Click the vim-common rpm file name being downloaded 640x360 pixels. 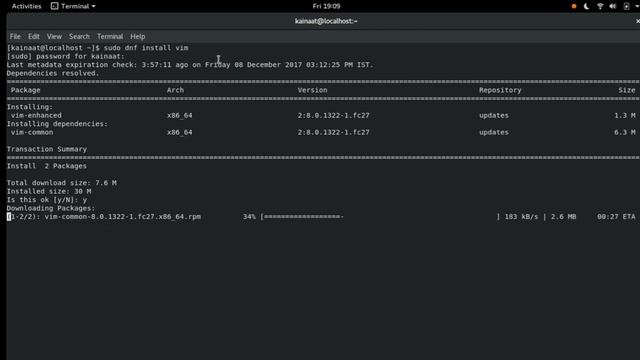point(122,217)
